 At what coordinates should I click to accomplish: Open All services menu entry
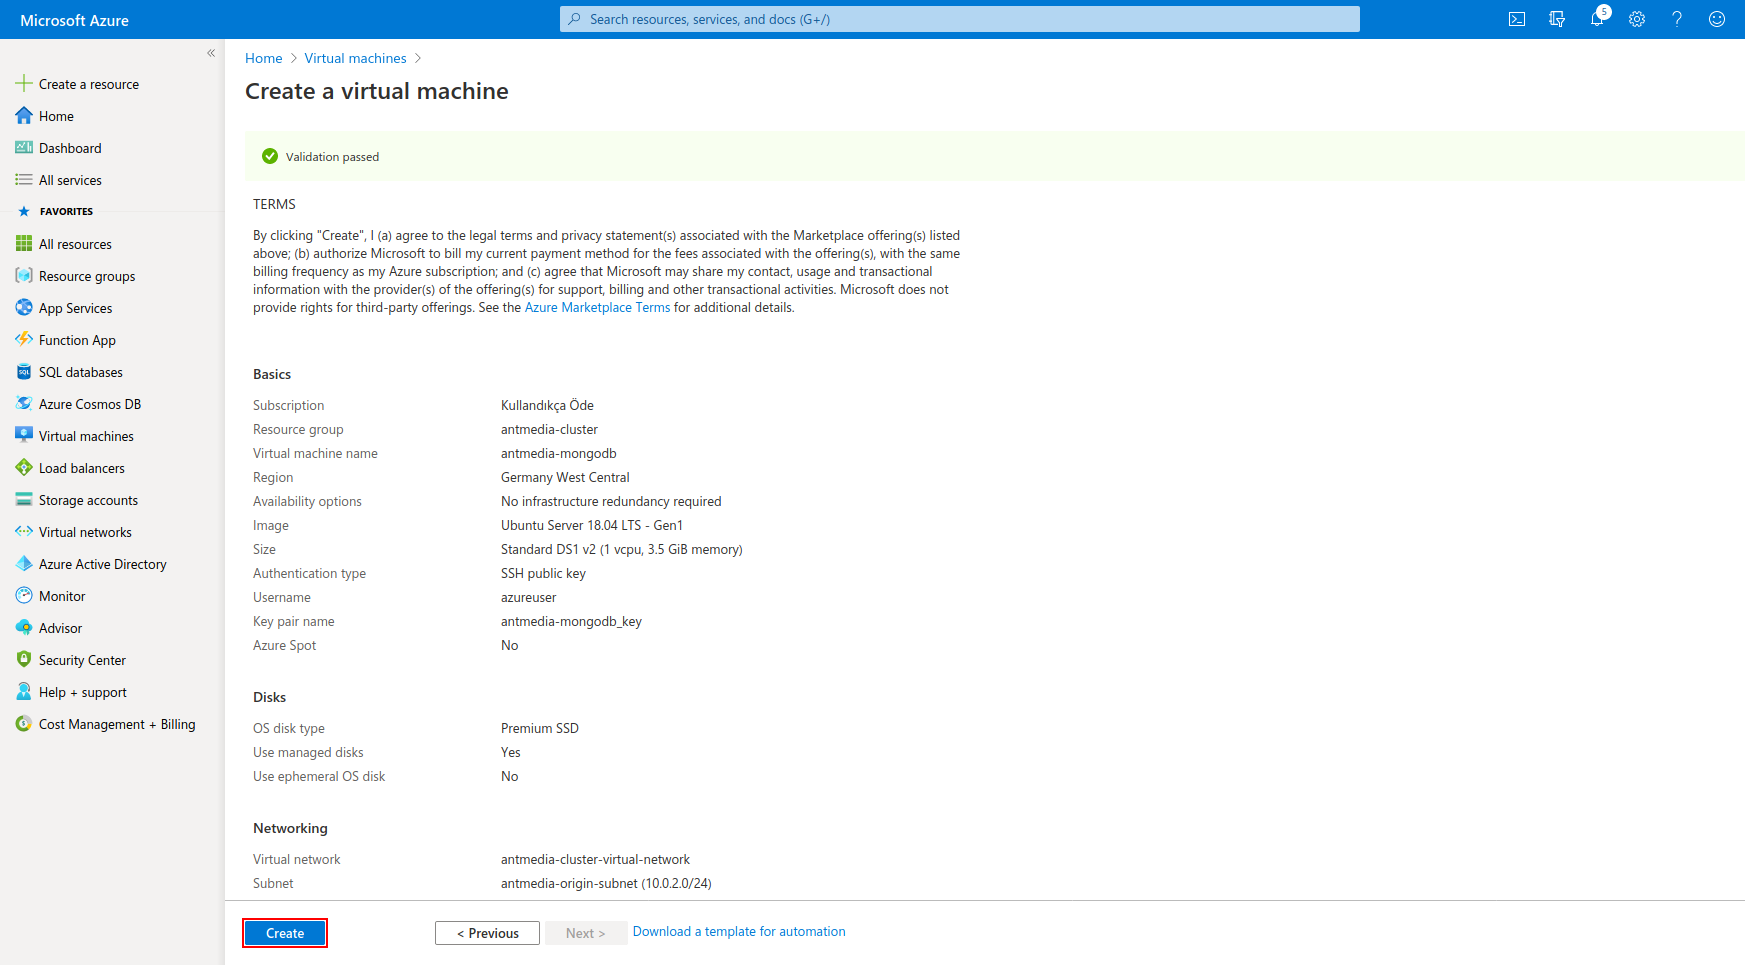tap(70, 181)
